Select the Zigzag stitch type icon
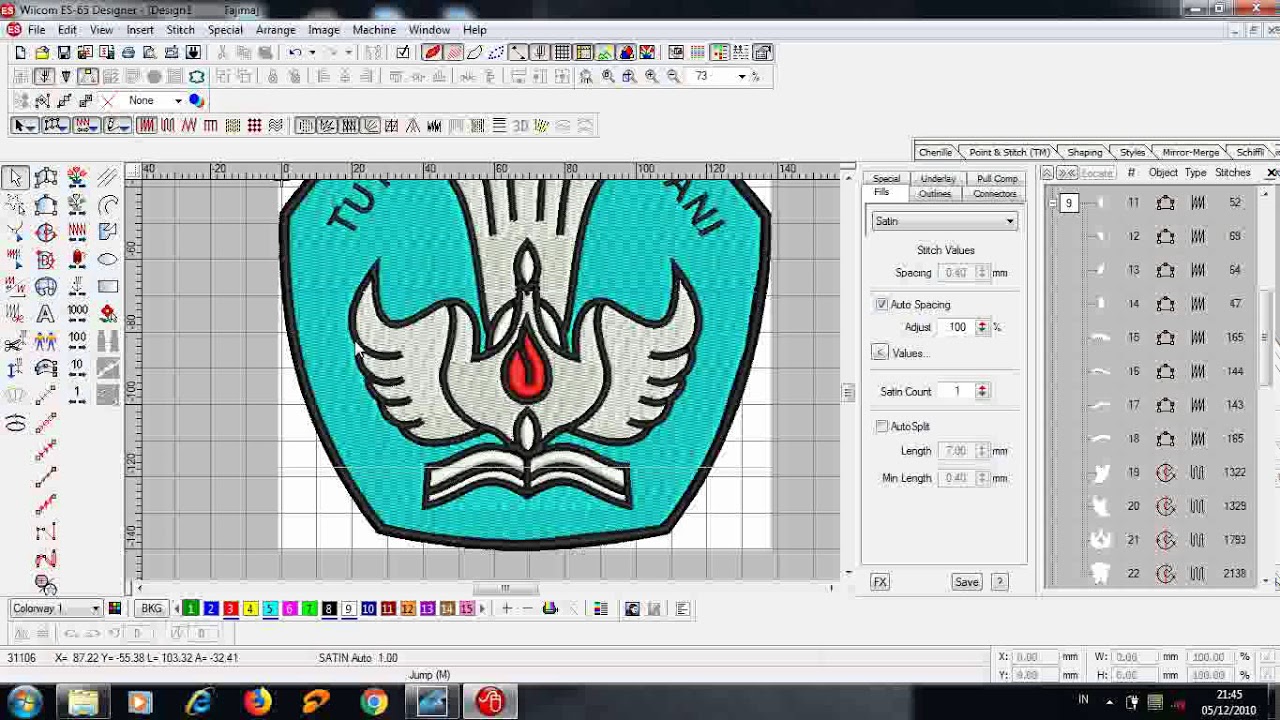The width and height of the screenshot is (1280, 720). coord(189,125)
